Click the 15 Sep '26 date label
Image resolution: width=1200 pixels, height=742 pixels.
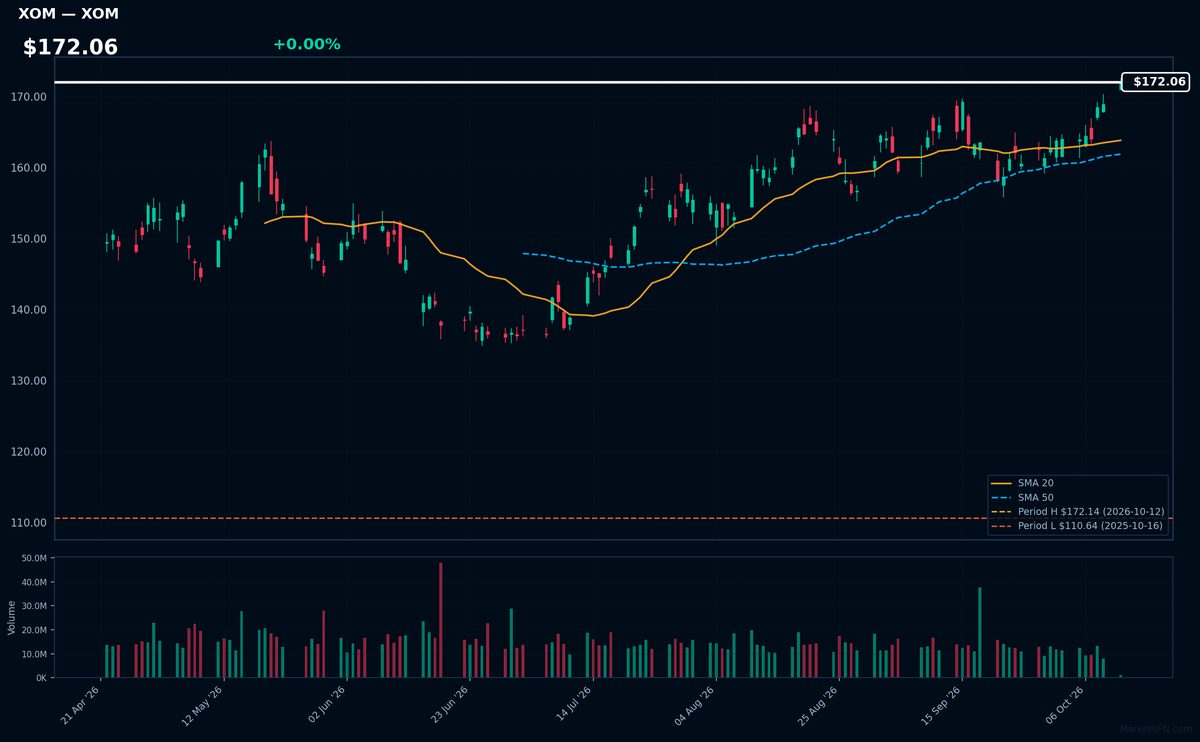(x=942, y=705)
